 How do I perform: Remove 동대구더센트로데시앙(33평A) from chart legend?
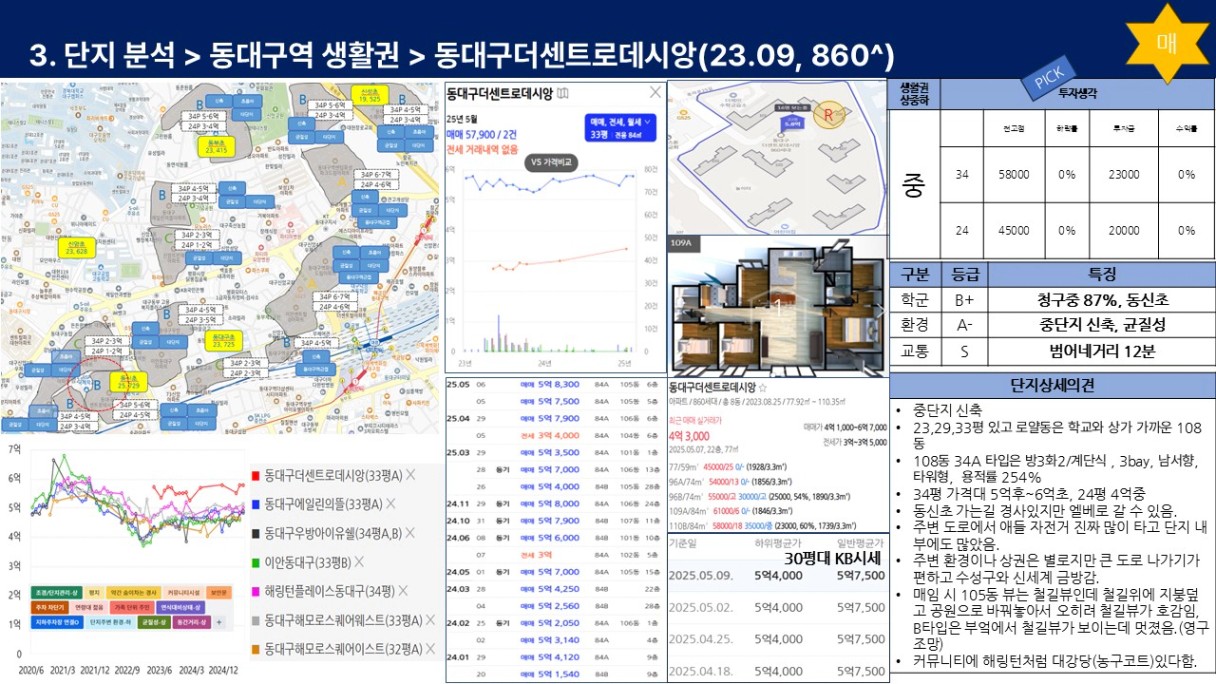[409, 476]
